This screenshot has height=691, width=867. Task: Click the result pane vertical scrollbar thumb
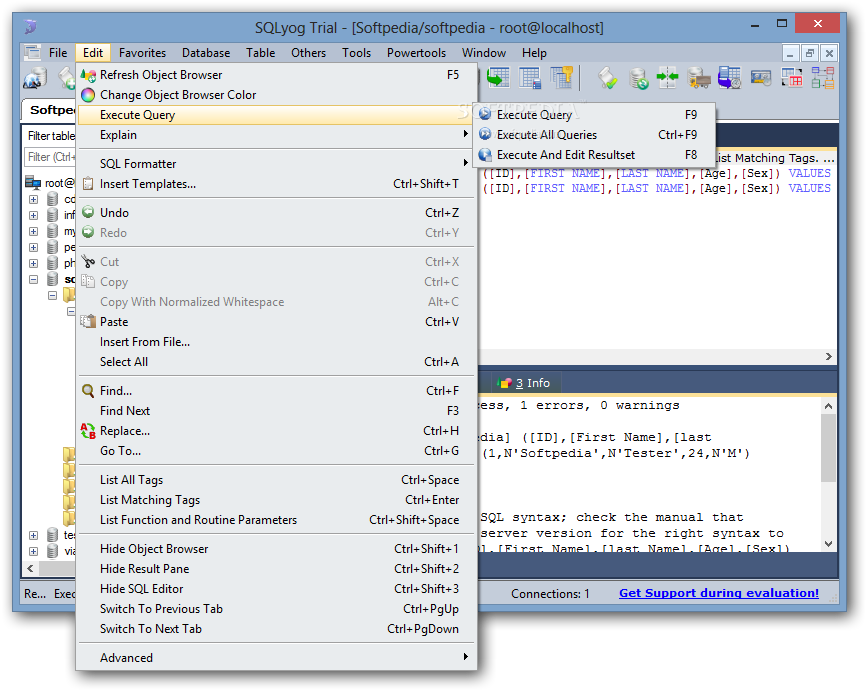point(828,447)
